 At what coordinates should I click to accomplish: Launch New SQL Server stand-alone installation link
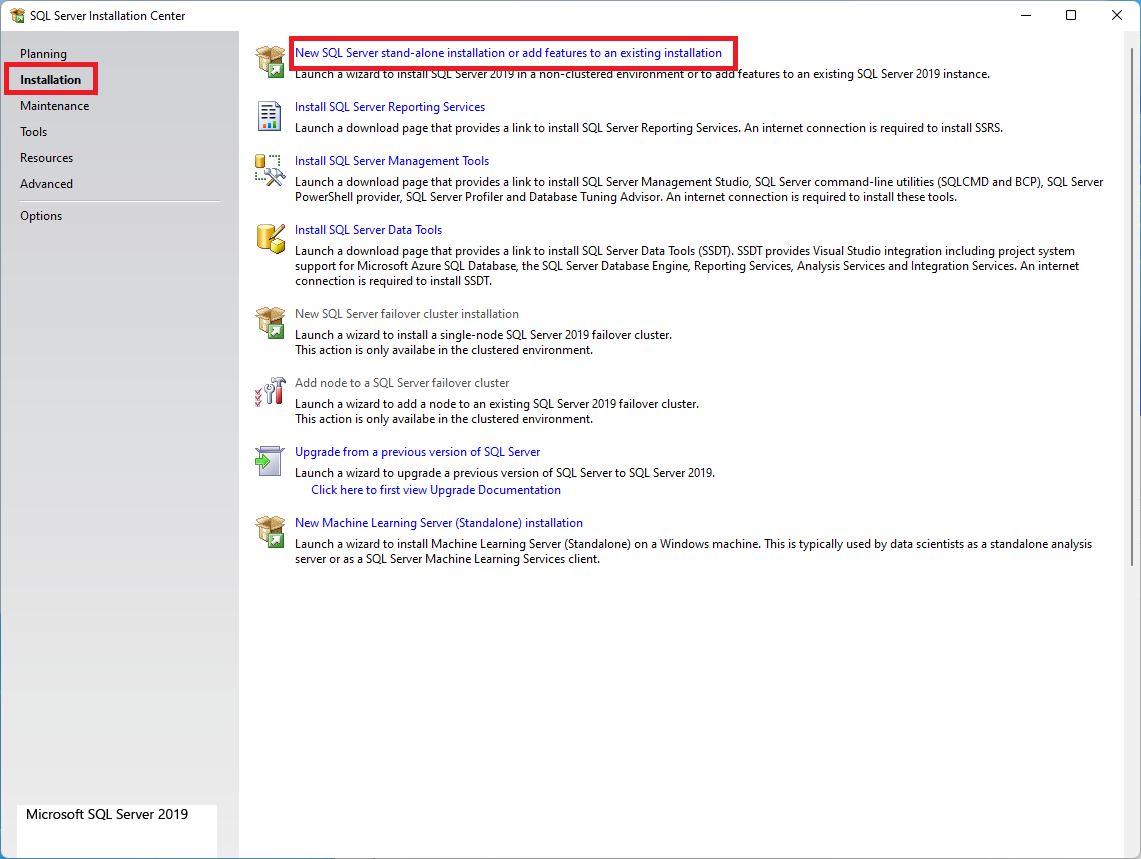(x=508, y=52)
